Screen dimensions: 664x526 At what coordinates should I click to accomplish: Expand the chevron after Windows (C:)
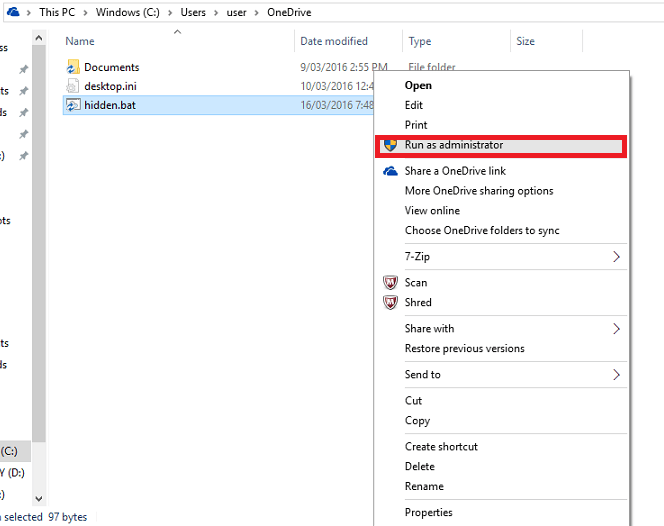(170, 13)
